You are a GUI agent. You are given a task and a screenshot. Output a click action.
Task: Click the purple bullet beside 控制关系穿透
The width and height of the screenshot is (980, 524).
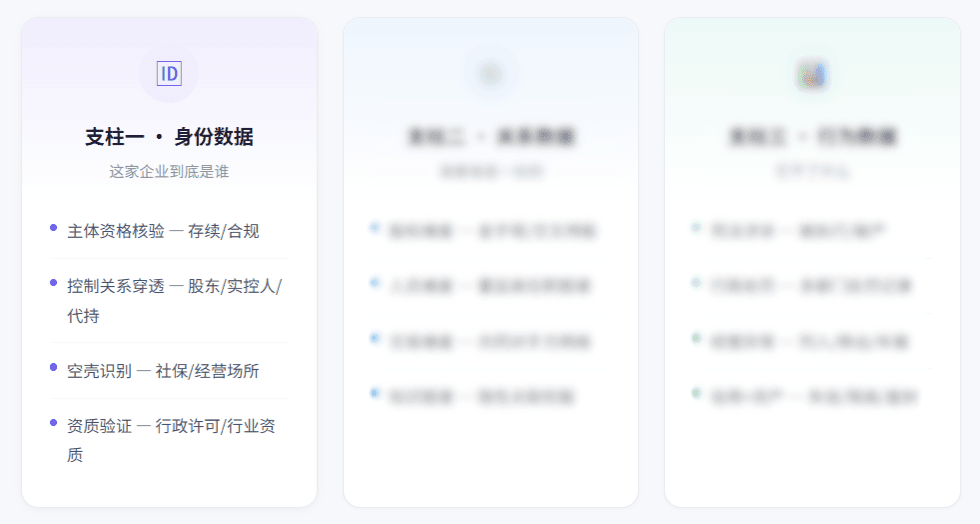53,283
